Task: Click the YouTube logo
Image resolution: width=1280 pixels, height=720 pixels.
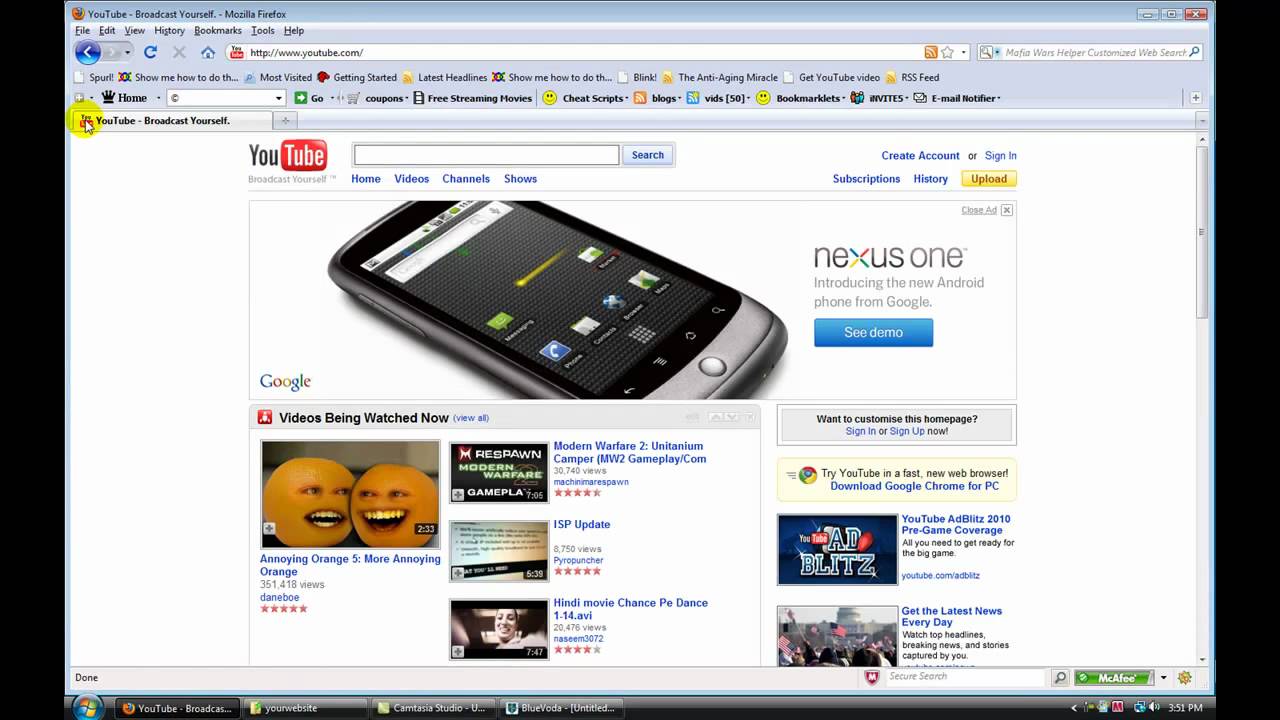Action: (288, 156)
